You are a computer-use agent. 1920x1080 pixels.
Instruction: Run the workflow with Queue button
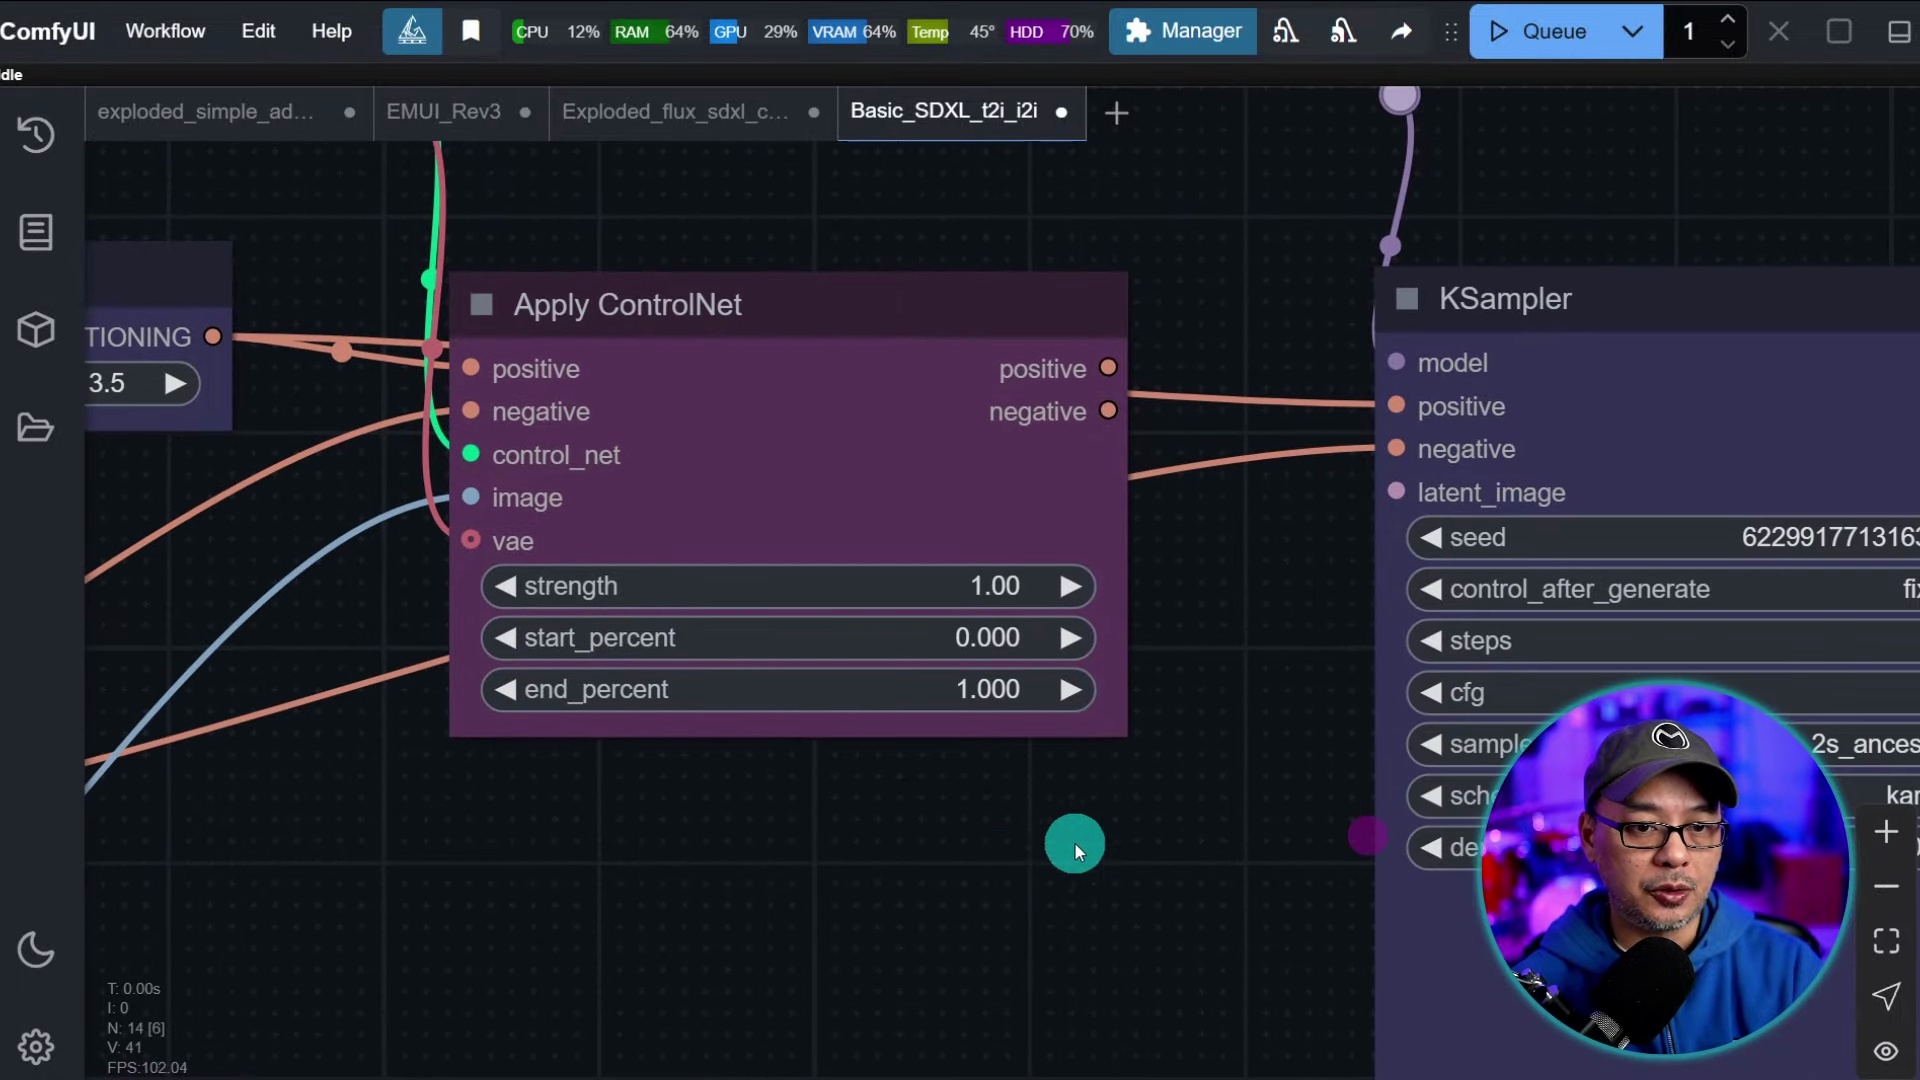click(1538, 31)
